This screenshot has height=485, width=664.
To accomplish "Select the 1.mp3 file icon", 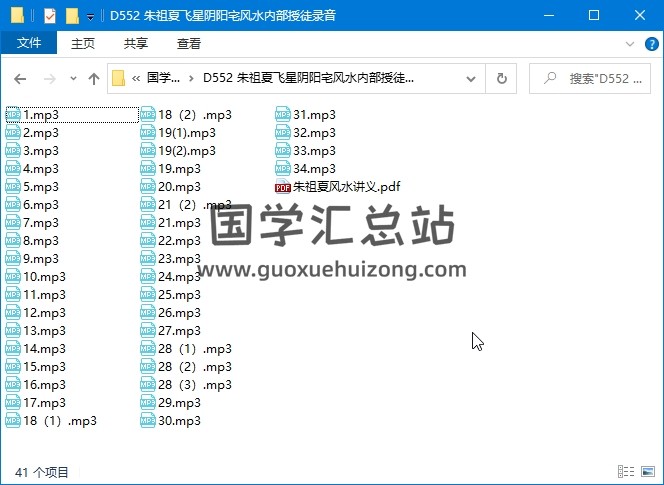I will pos(13,115).
